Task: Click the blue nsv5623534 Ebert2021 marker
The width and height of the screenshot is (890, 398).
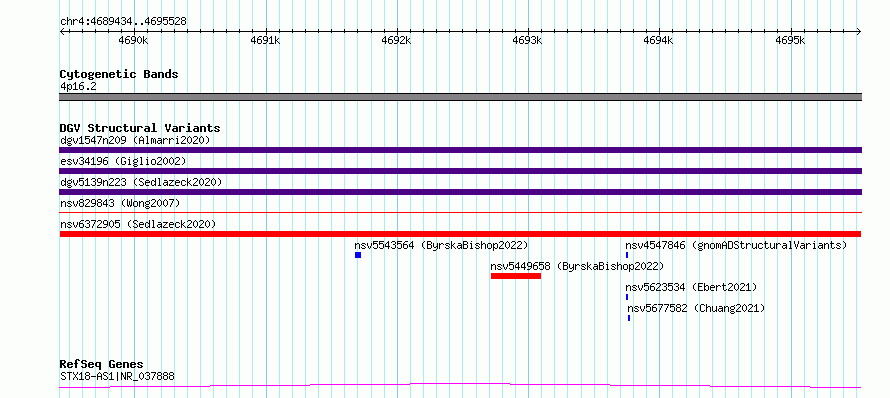Action: [x=627, y=297]
